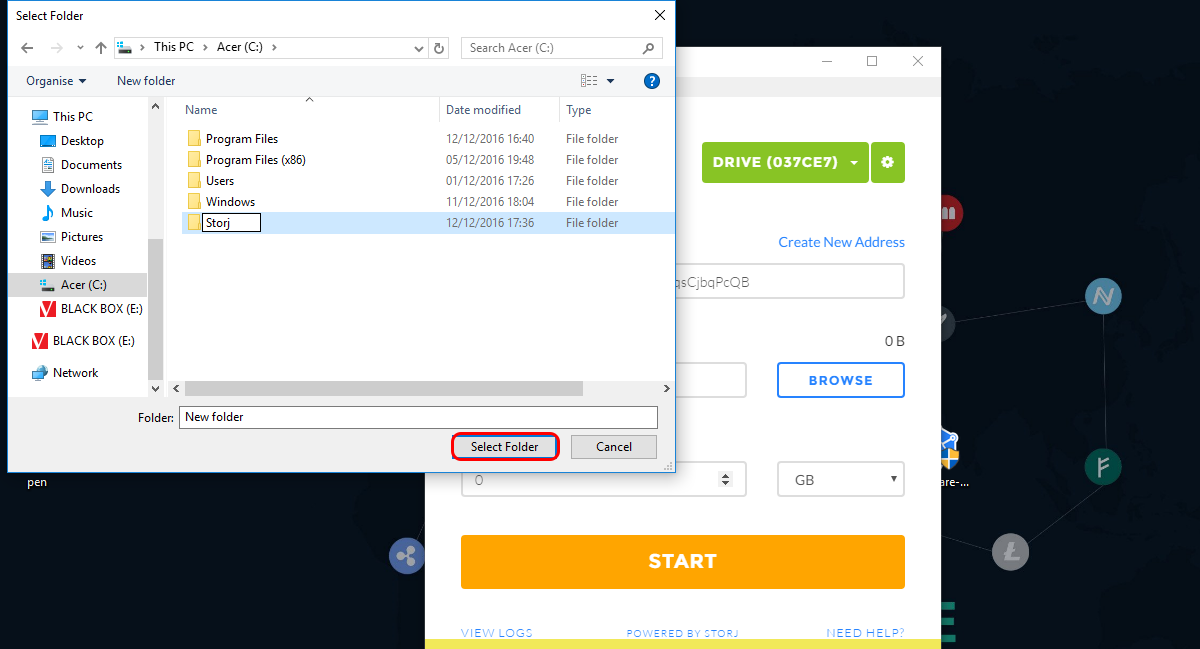Click the BROWSE button in Storj
Image resolution: width=1200 pixels, height=649 pixels.
pyautogui.click(x=841, y=380)
